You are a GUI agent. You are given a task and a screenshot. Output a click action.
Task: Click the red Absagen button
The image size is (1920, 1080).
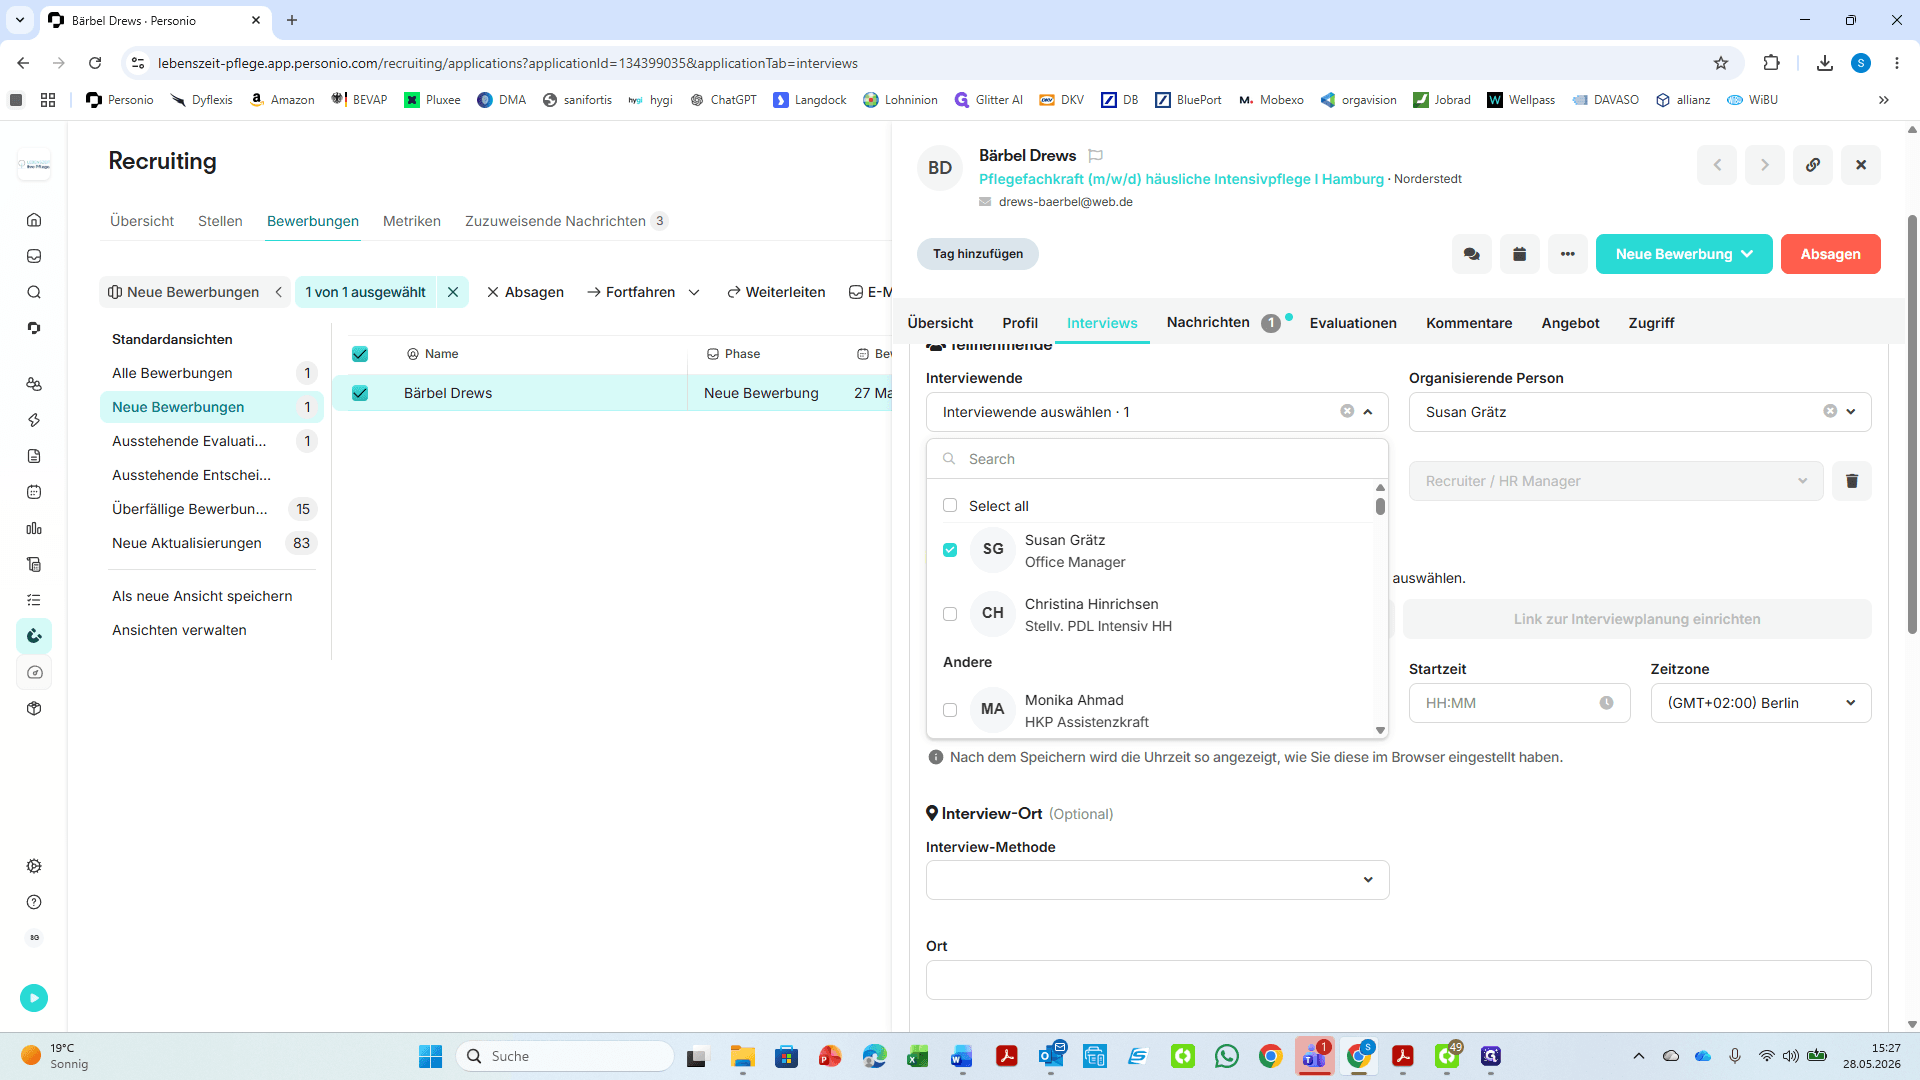1830,254
